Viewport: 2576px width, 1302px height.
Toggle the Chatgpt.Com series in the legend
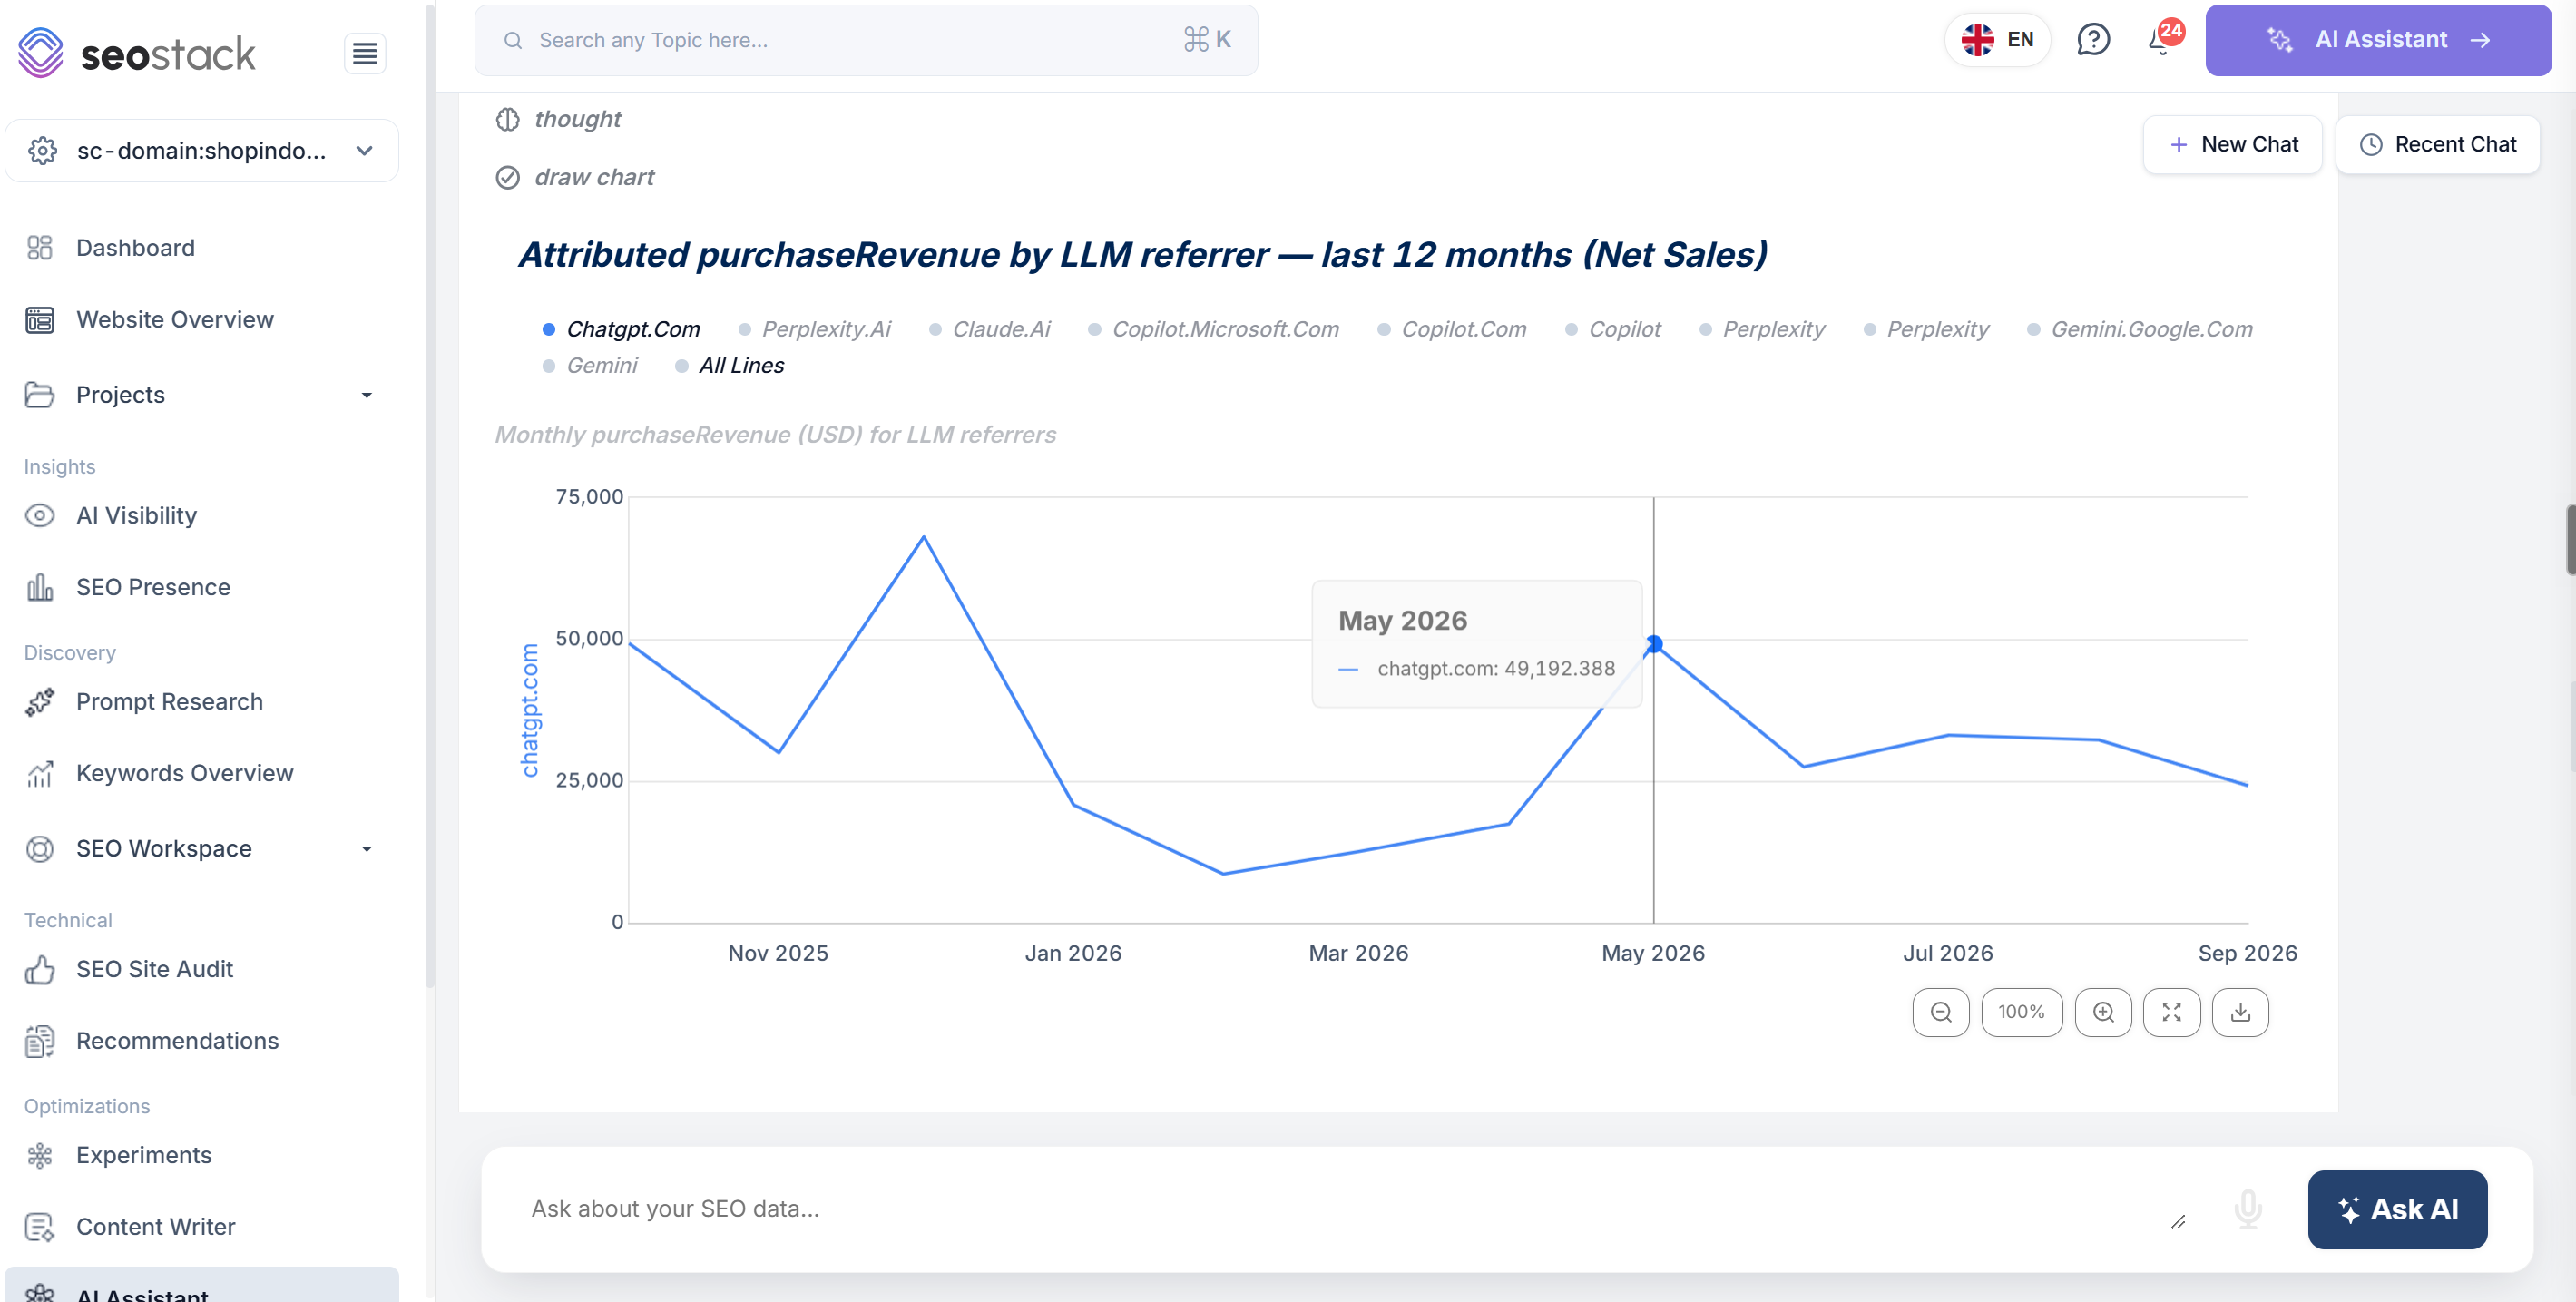click(x=621, y=329)
